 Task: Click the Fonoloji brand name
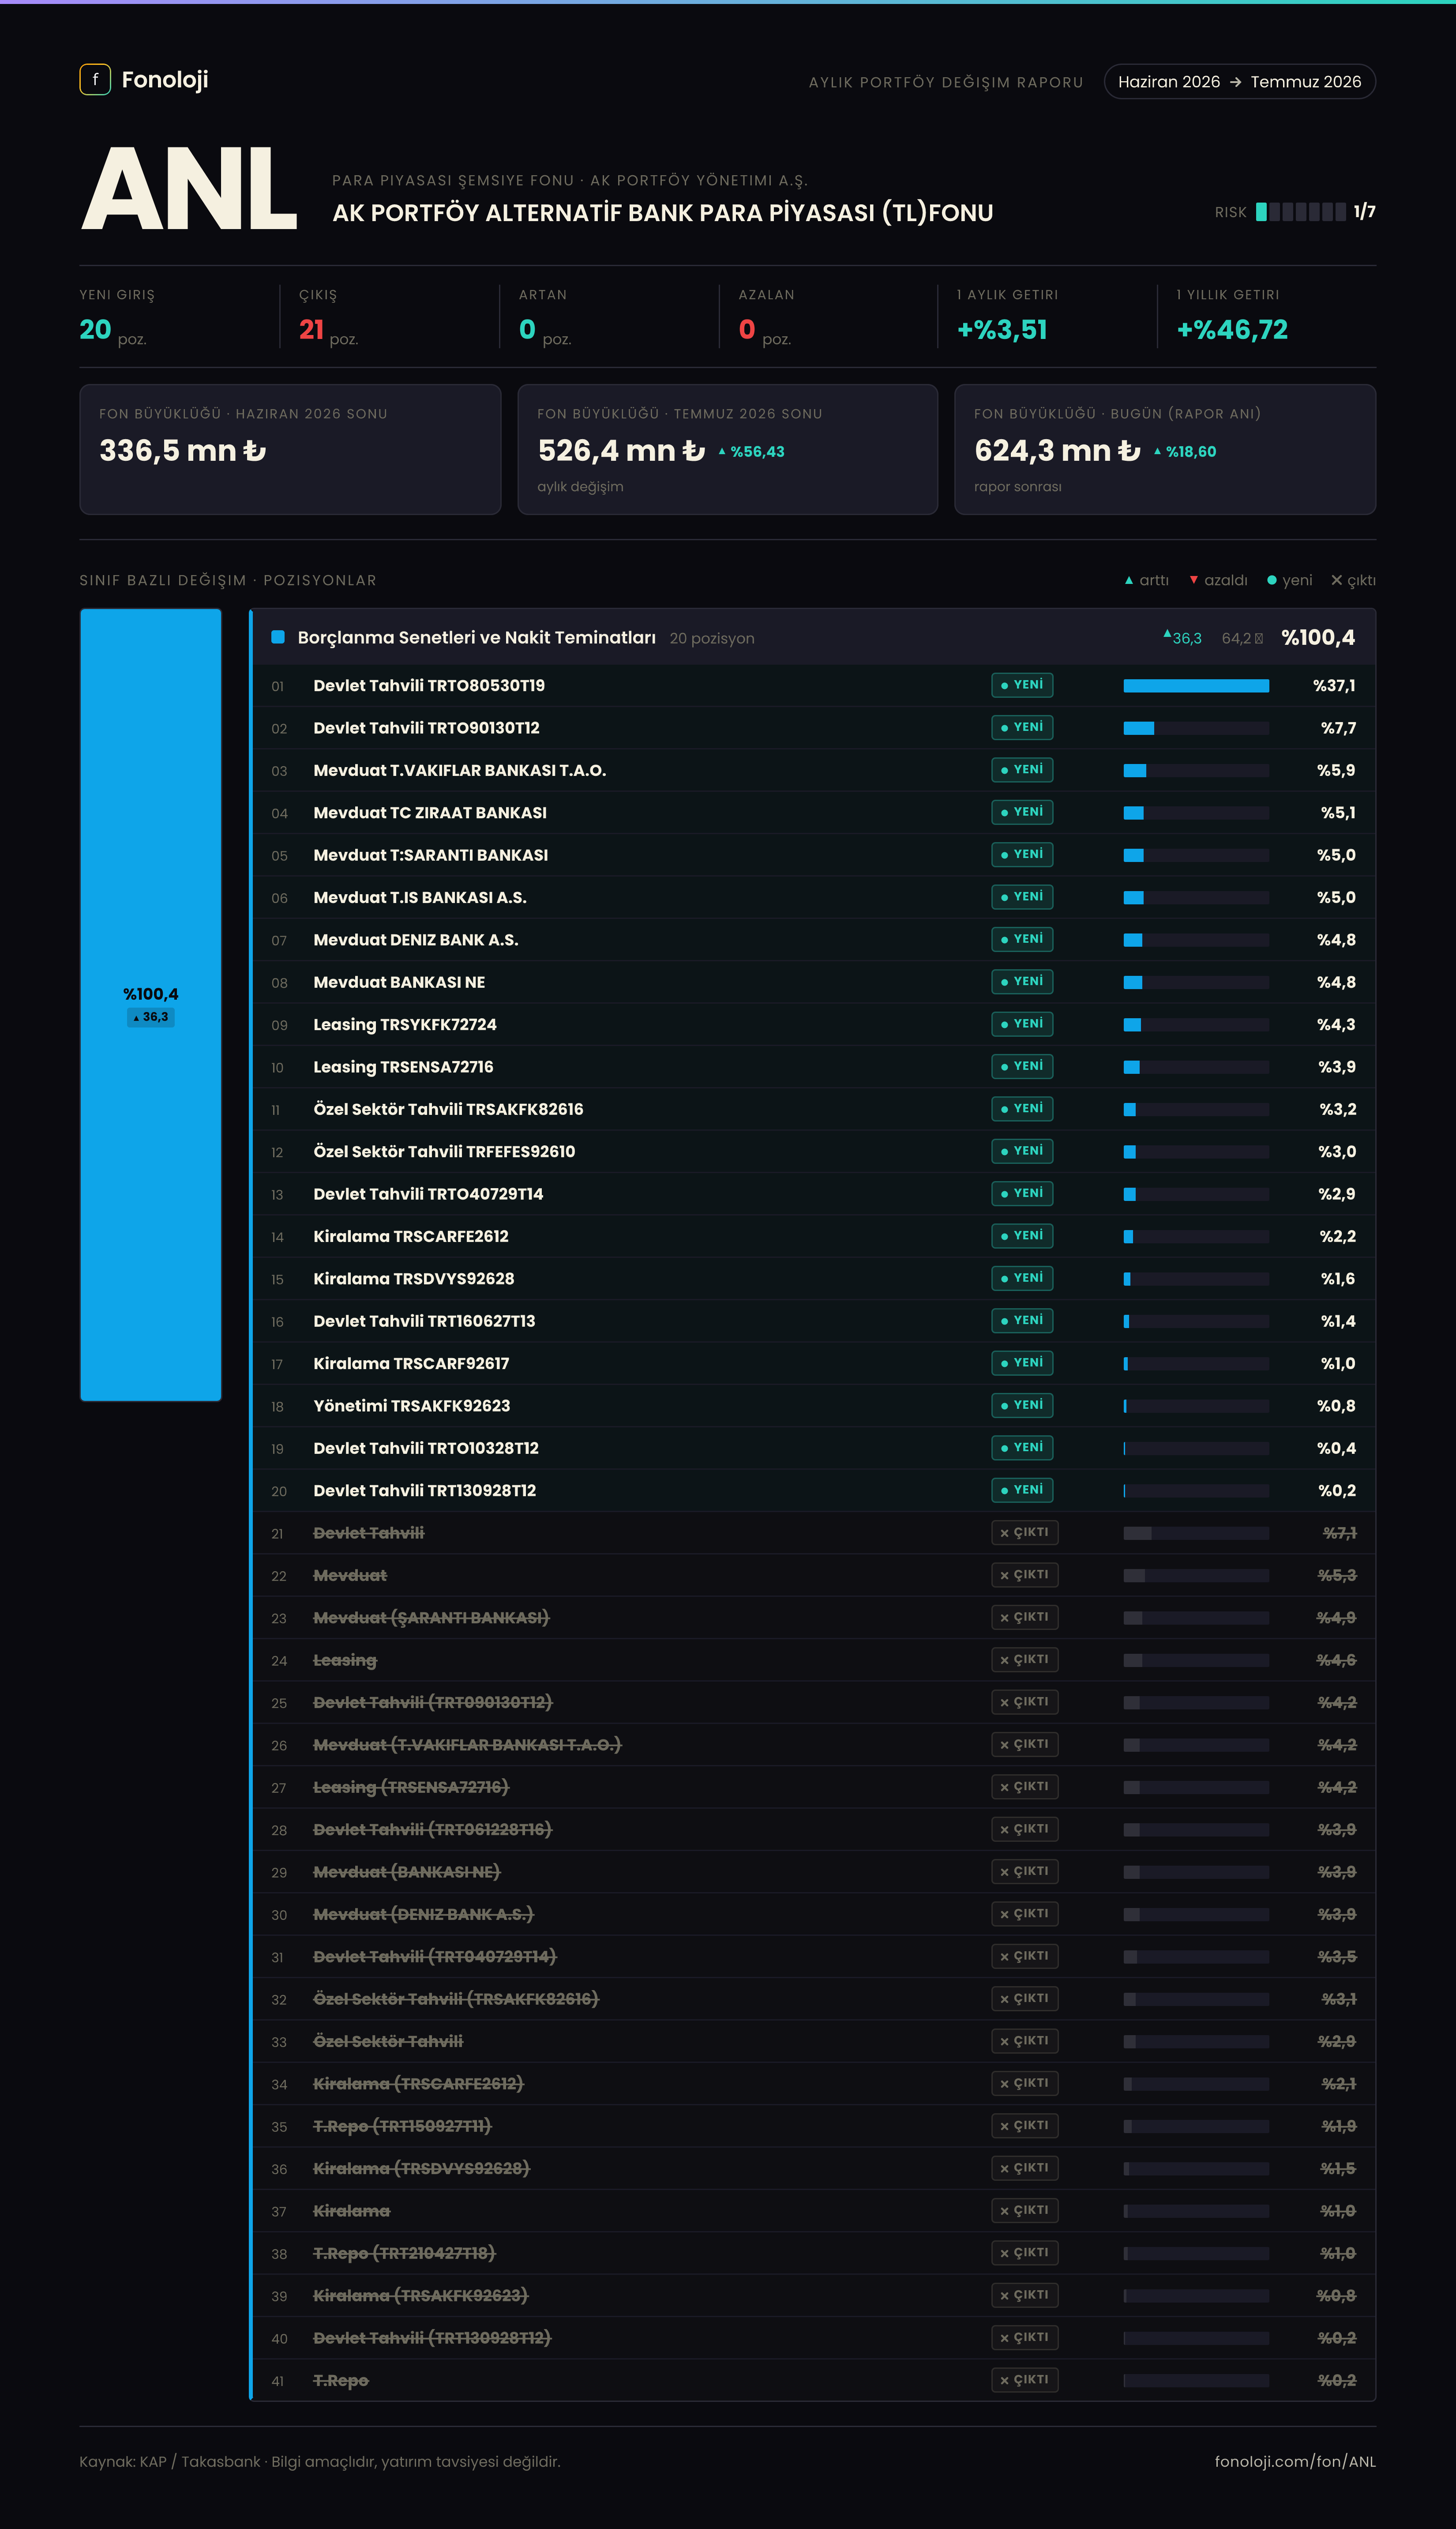coord(165,80)
